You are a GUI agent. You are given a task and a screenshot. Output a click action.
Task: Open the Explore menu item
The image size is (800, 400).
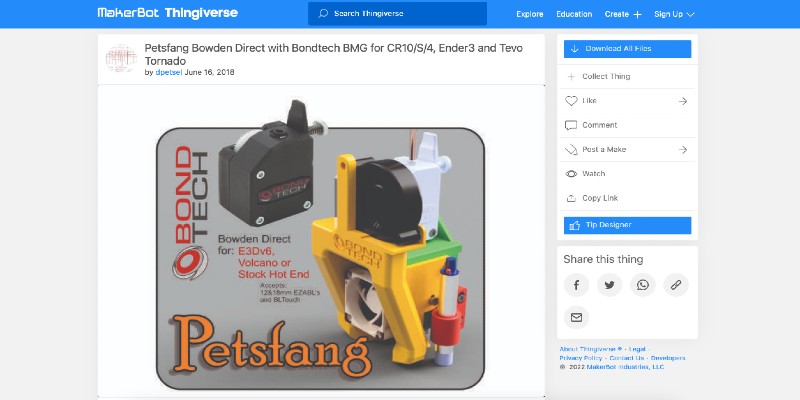point(530,14)
